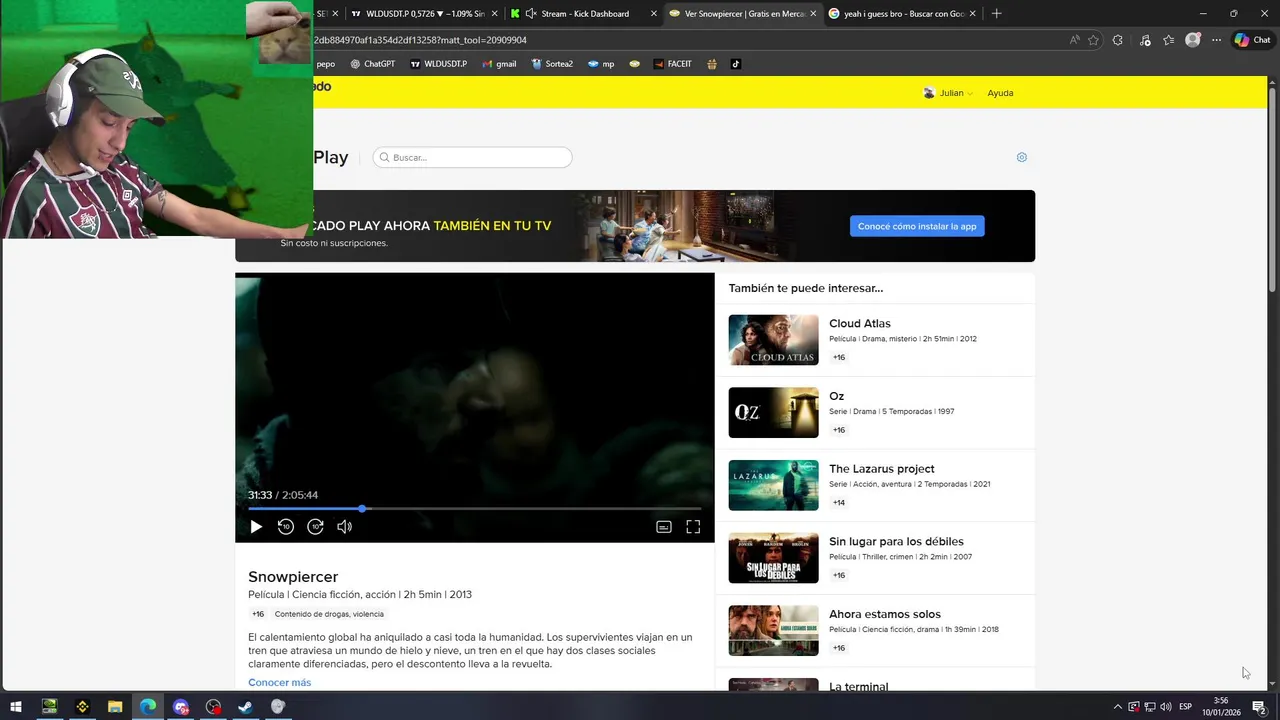Screen dimensions: 1280x720
Task: Click the Buscar search field
Action: pos(472,157)
